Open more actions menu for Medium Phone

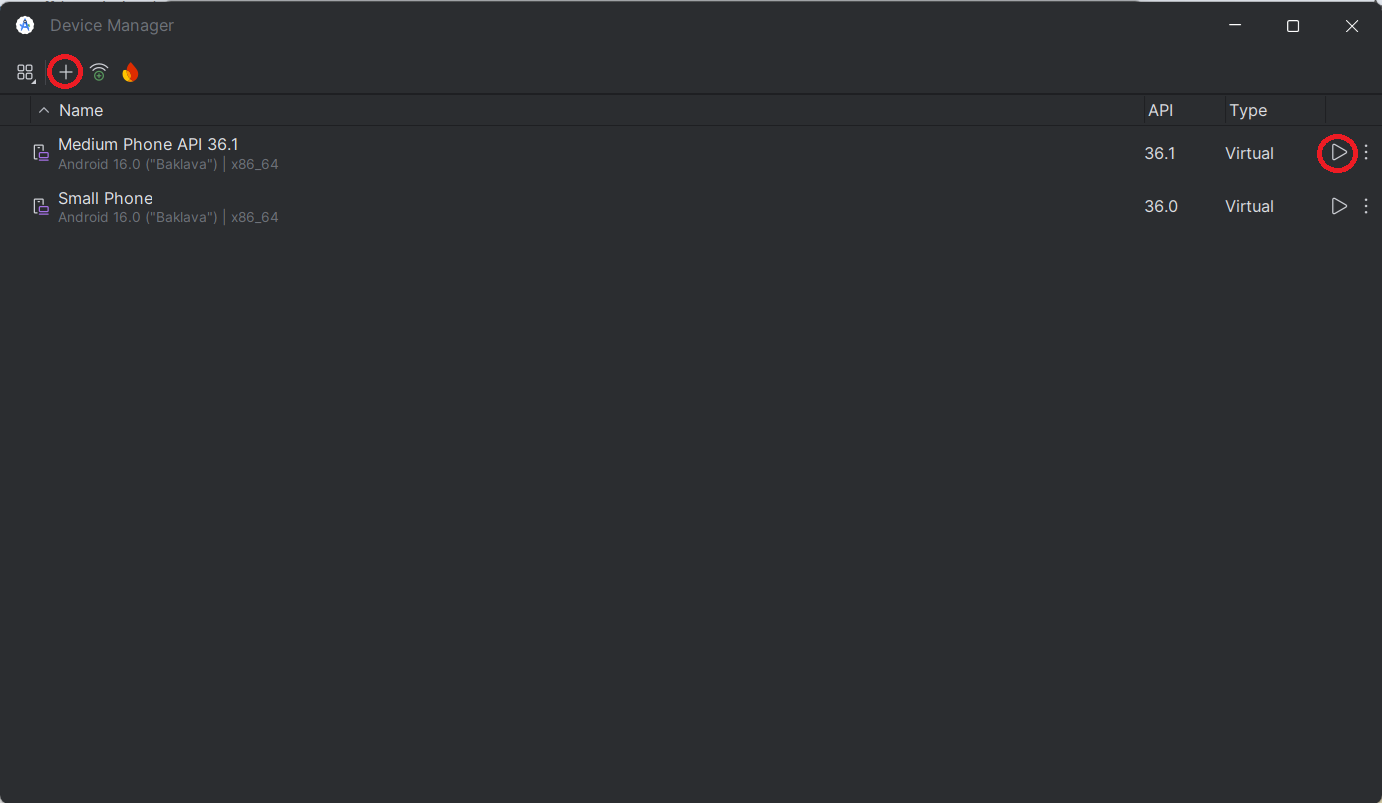[x=1366, y=153]
